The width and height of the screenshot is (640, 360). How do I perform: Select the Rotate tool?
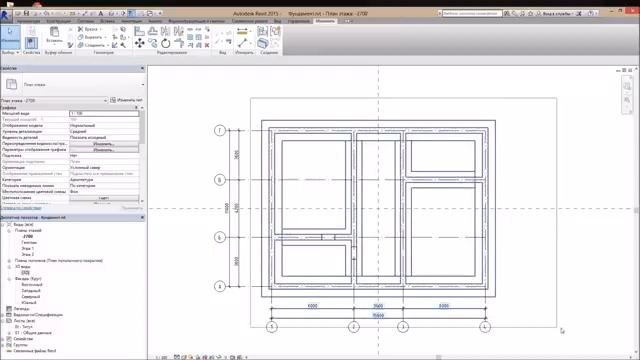pos(165,43)
